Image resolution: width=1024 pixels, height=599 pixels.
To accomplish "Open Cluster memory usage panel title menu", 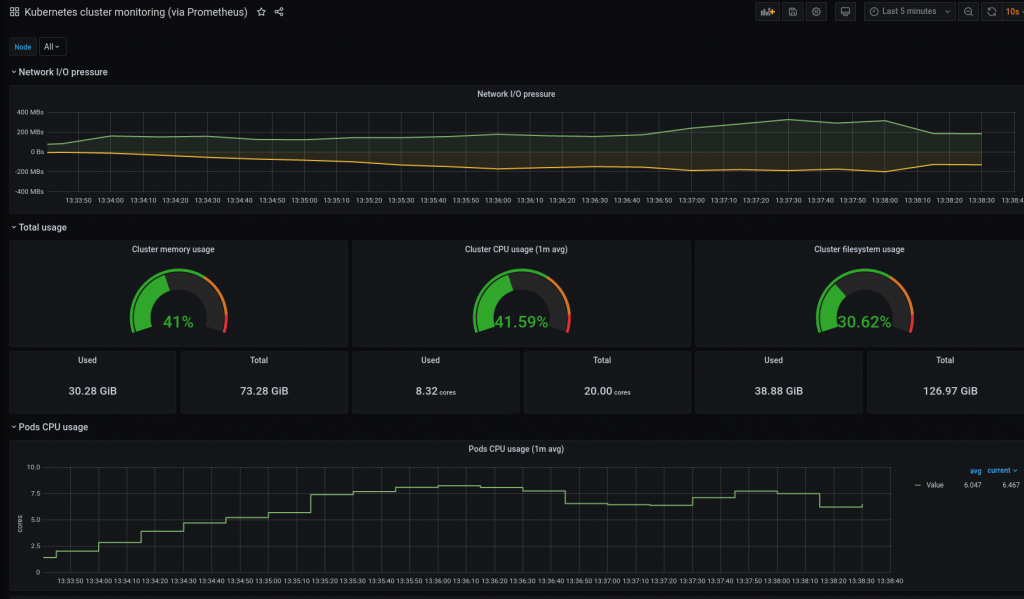I will tap(173, 249).
